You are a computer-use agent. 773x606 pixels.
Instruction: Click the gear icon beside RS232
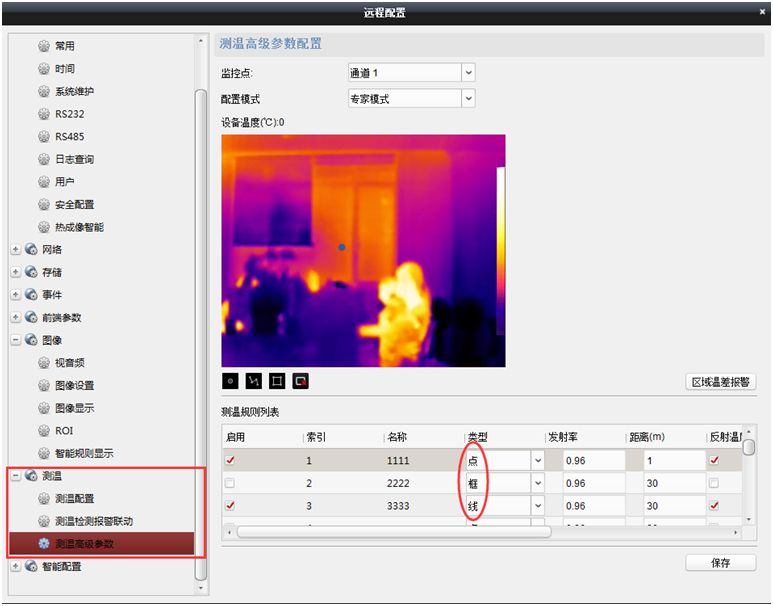click(x=43, y=114)
